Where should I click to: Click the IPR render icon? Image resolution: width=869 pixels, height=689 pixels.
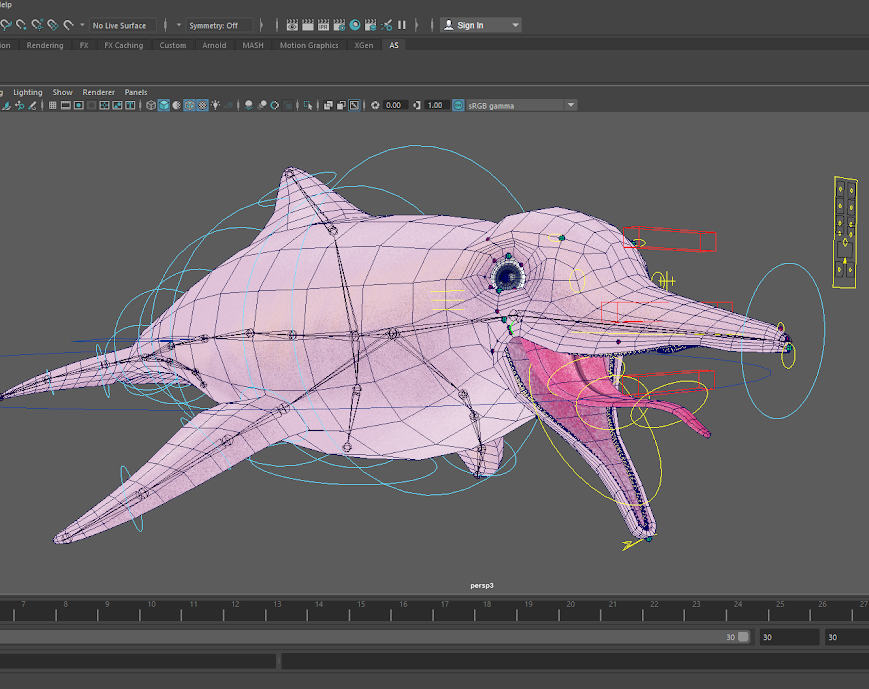tap(322, 25)
